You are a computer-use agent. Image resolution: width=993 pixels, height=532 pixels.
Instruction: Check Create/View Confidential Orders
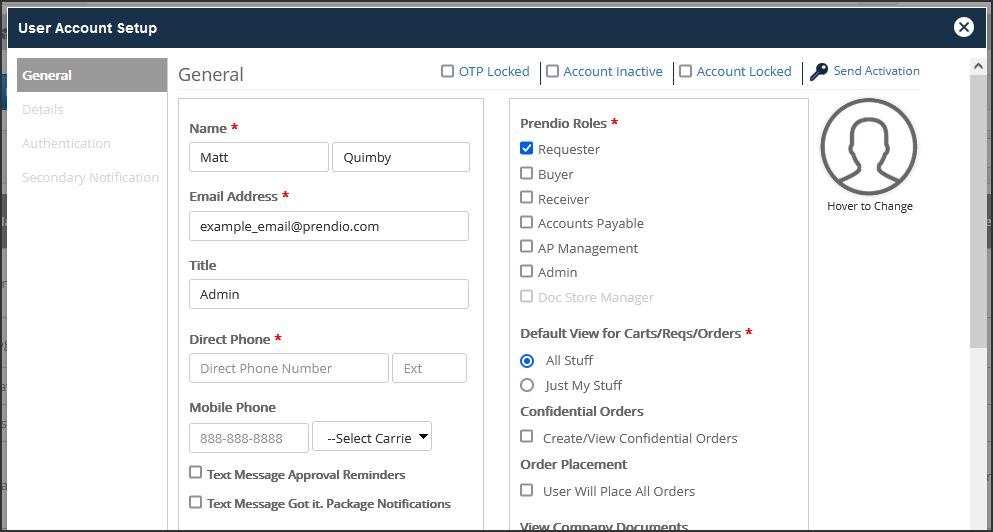point(526,436)
